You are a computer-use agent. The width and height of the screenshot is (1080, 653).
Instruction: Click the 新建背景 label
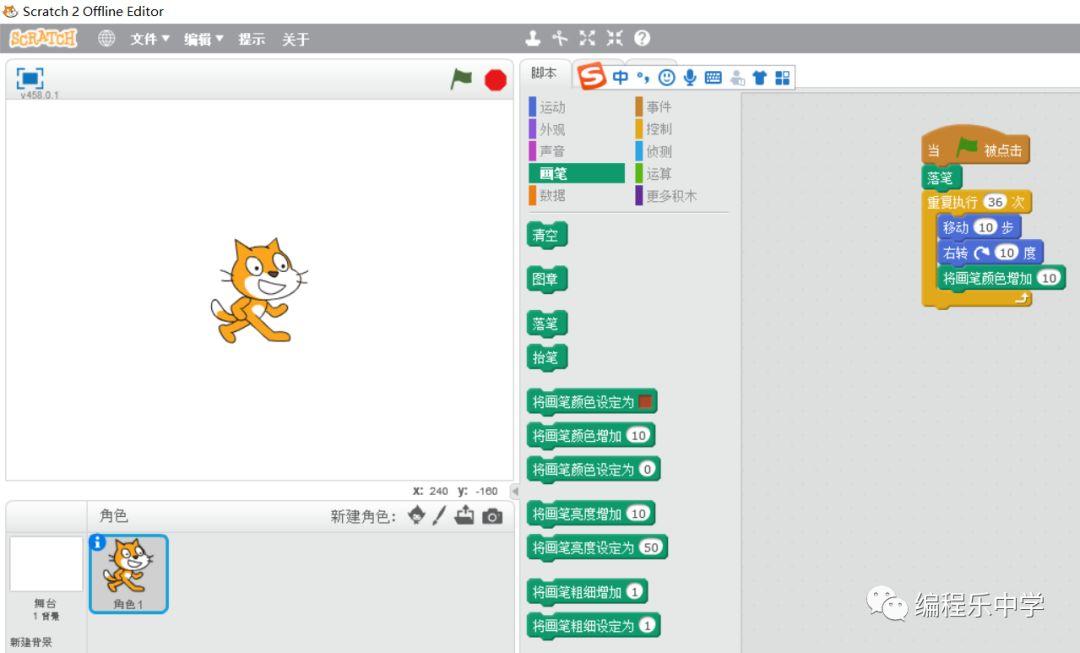pos(31,642)
